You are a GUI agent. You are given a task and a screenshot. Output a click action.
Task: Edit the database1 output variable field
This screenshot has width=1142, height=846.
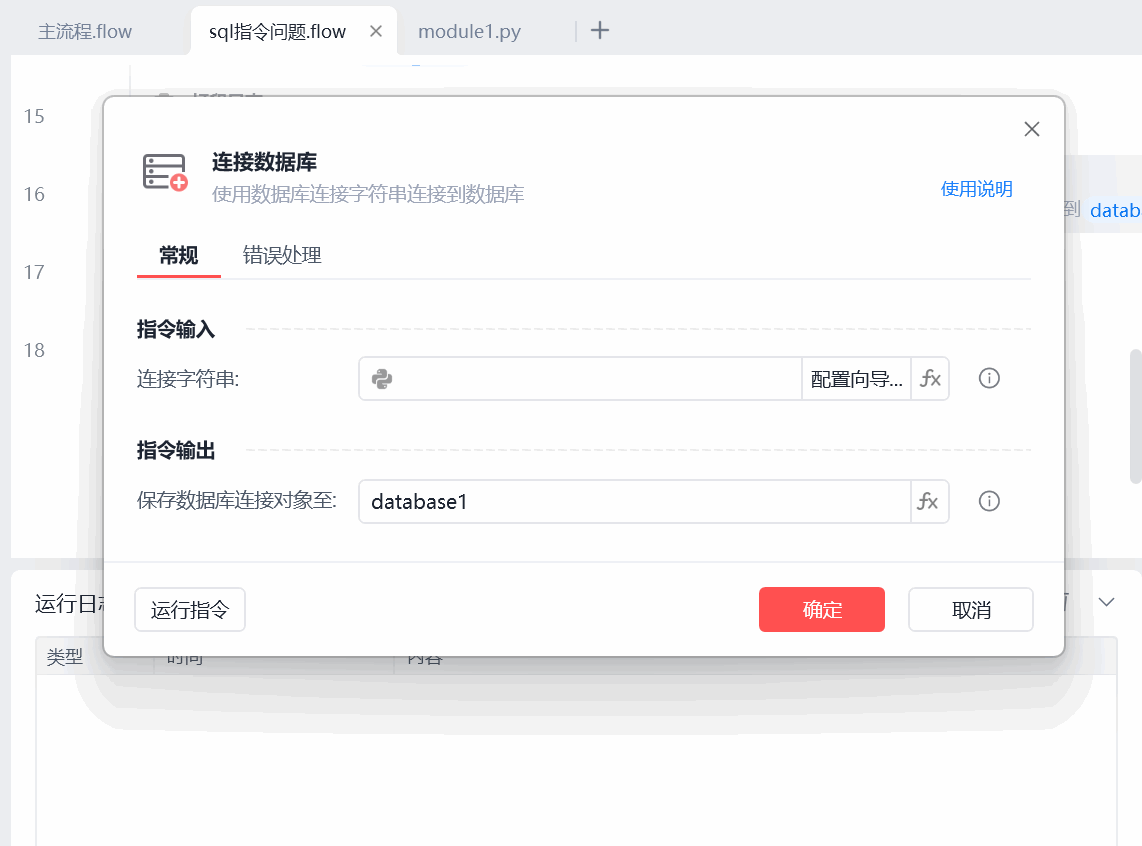coord(634,502)
